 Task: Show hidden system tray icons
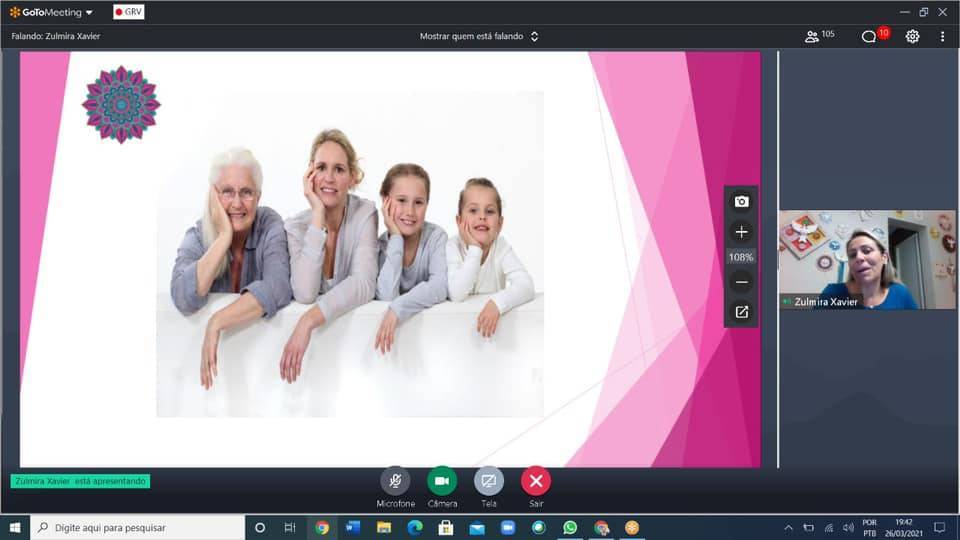(788, 527)
